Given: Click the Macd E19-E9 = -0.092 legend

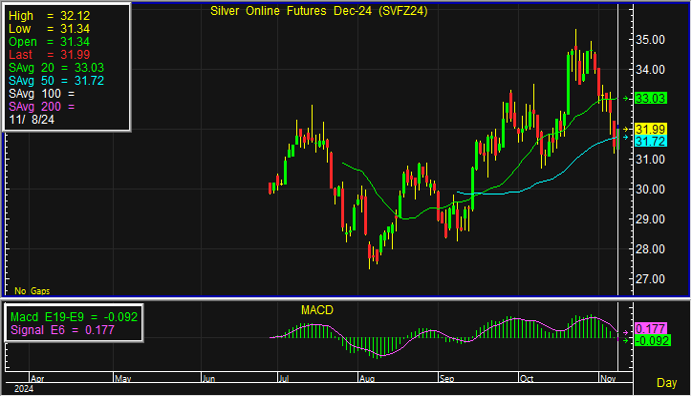Looking at the screenshot, I should click(x=74, y=317).
